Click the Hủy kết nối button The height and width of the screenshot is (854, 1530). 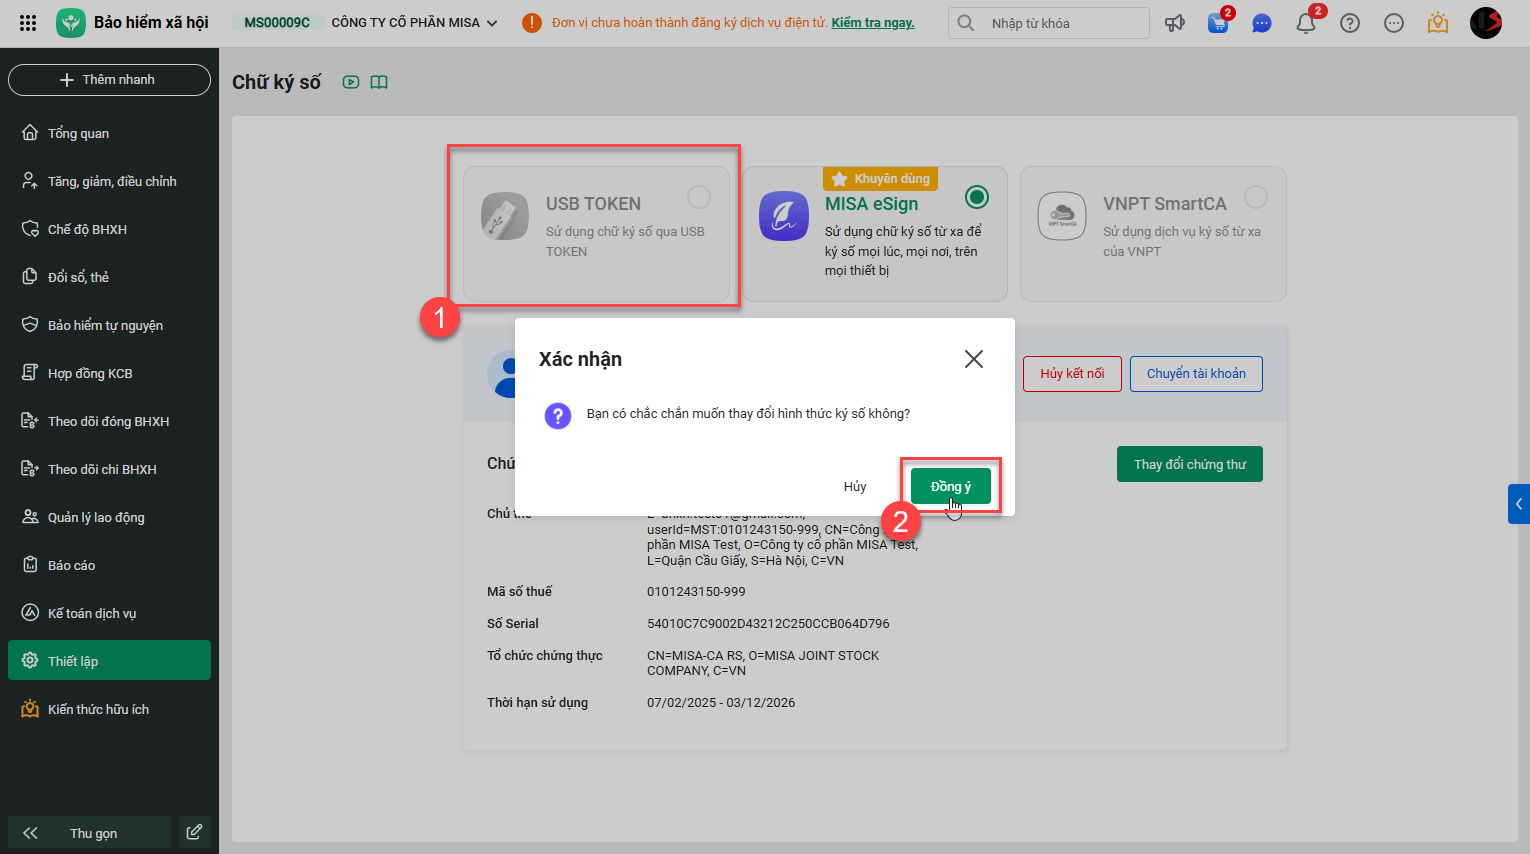pos(1072,374)
